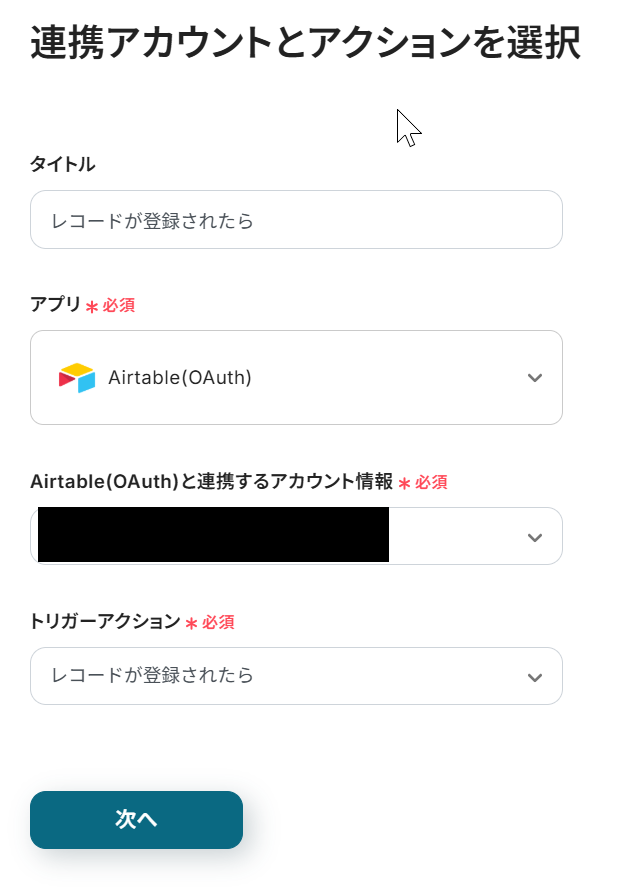The width and height of the screenshot is (644, 888).
Task: Click the 必須 text beside アプリ
Action: pos(119,306)
